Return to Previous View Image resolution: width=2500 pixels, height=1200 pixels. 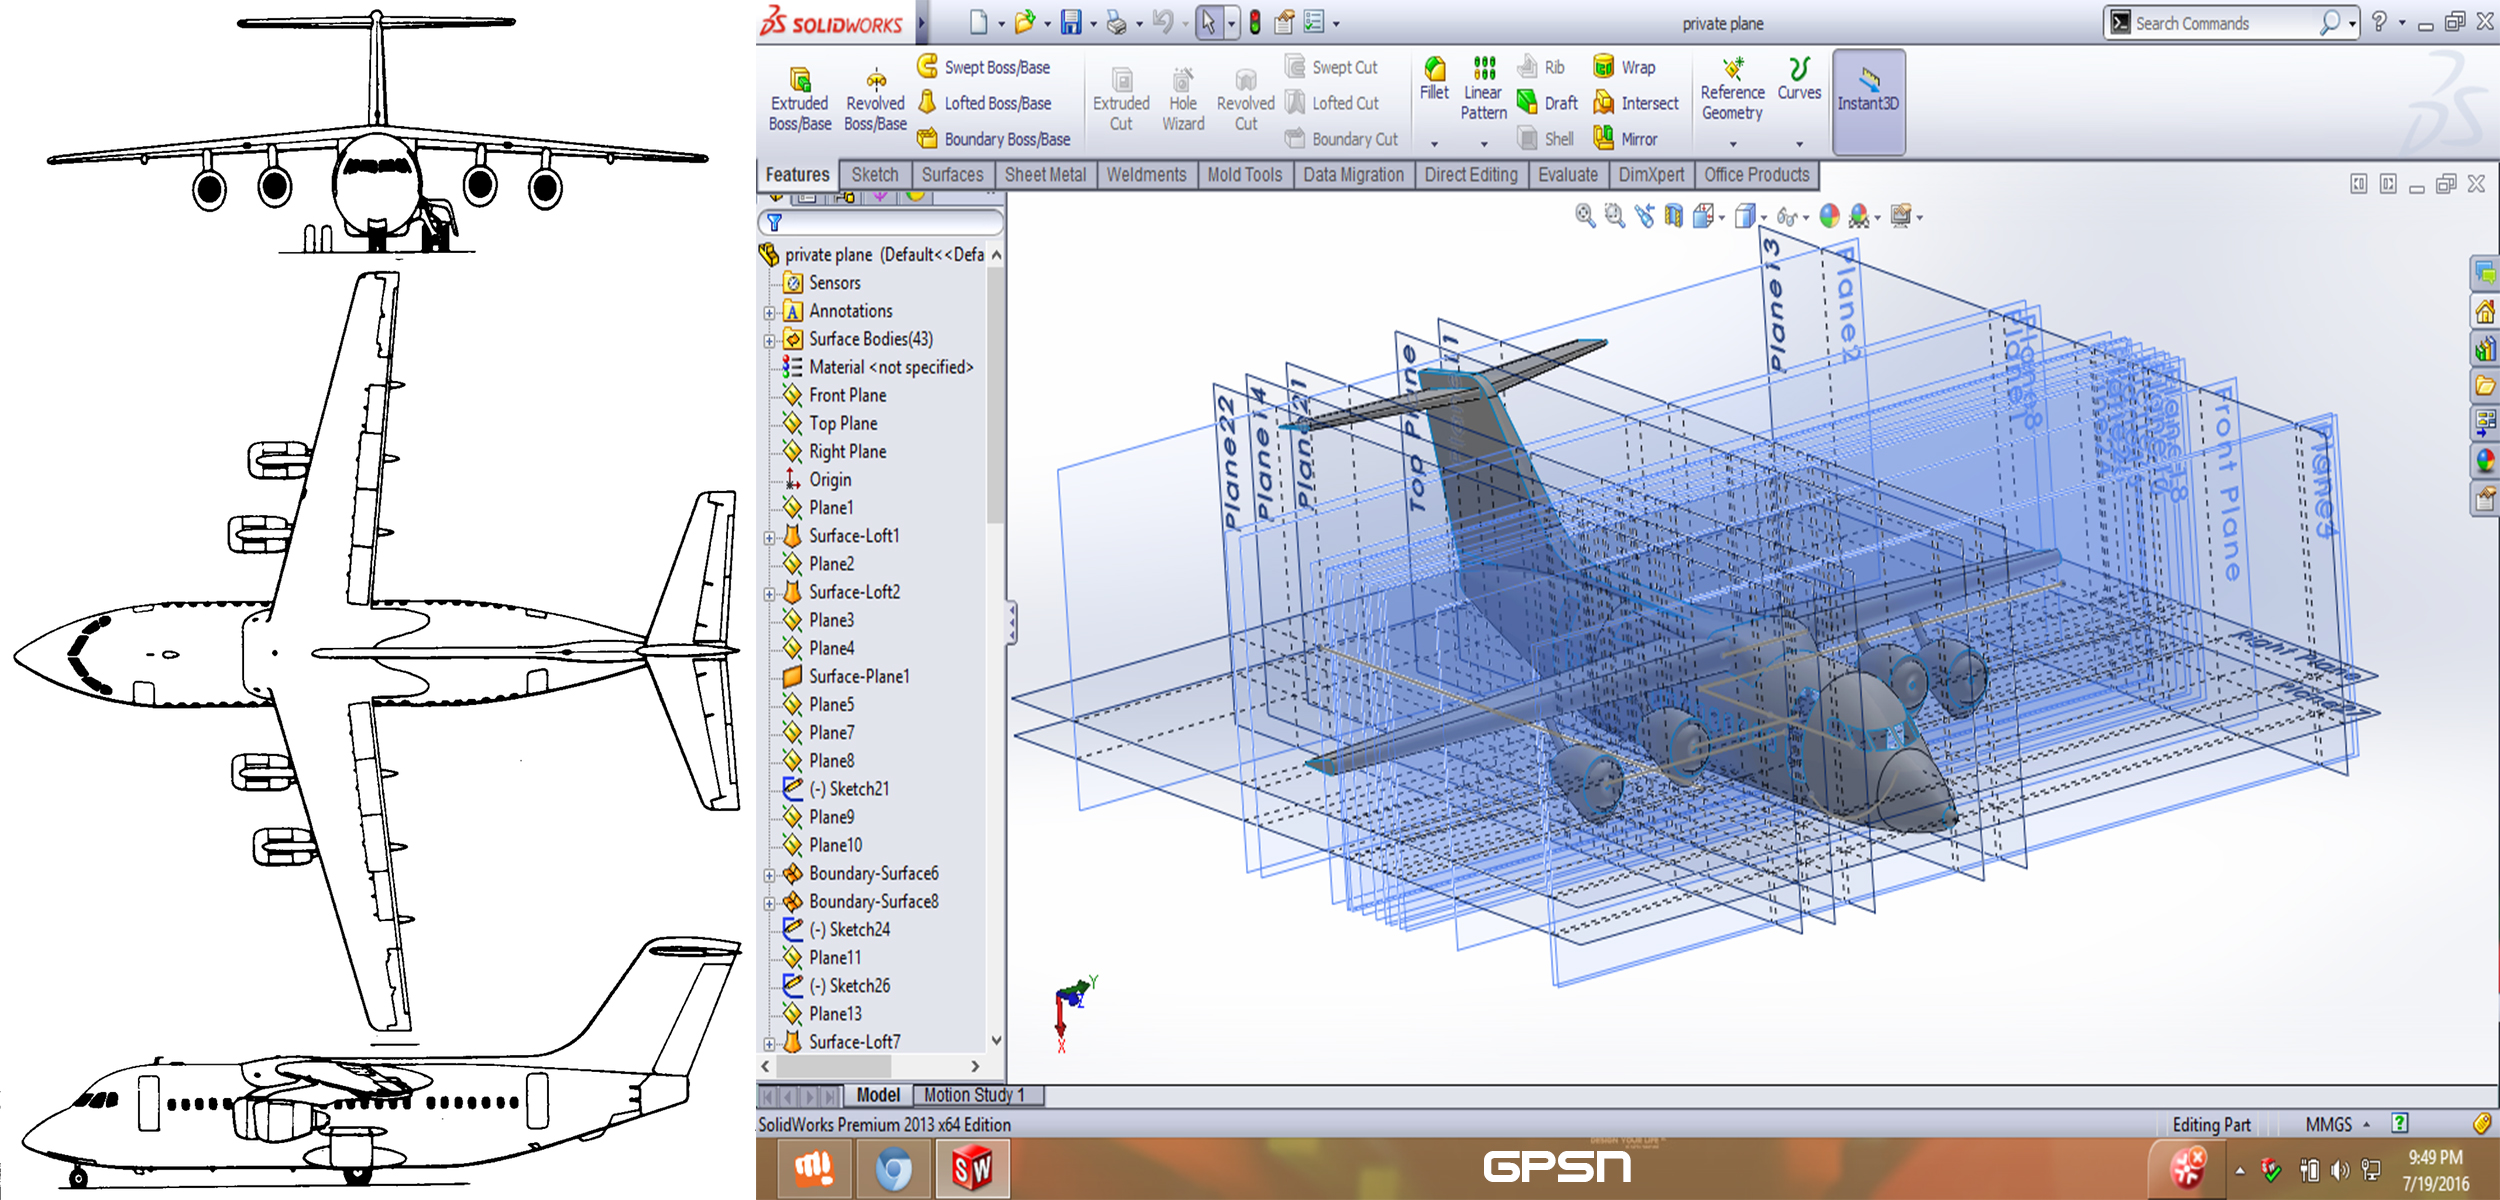[x=1644, y=216]
